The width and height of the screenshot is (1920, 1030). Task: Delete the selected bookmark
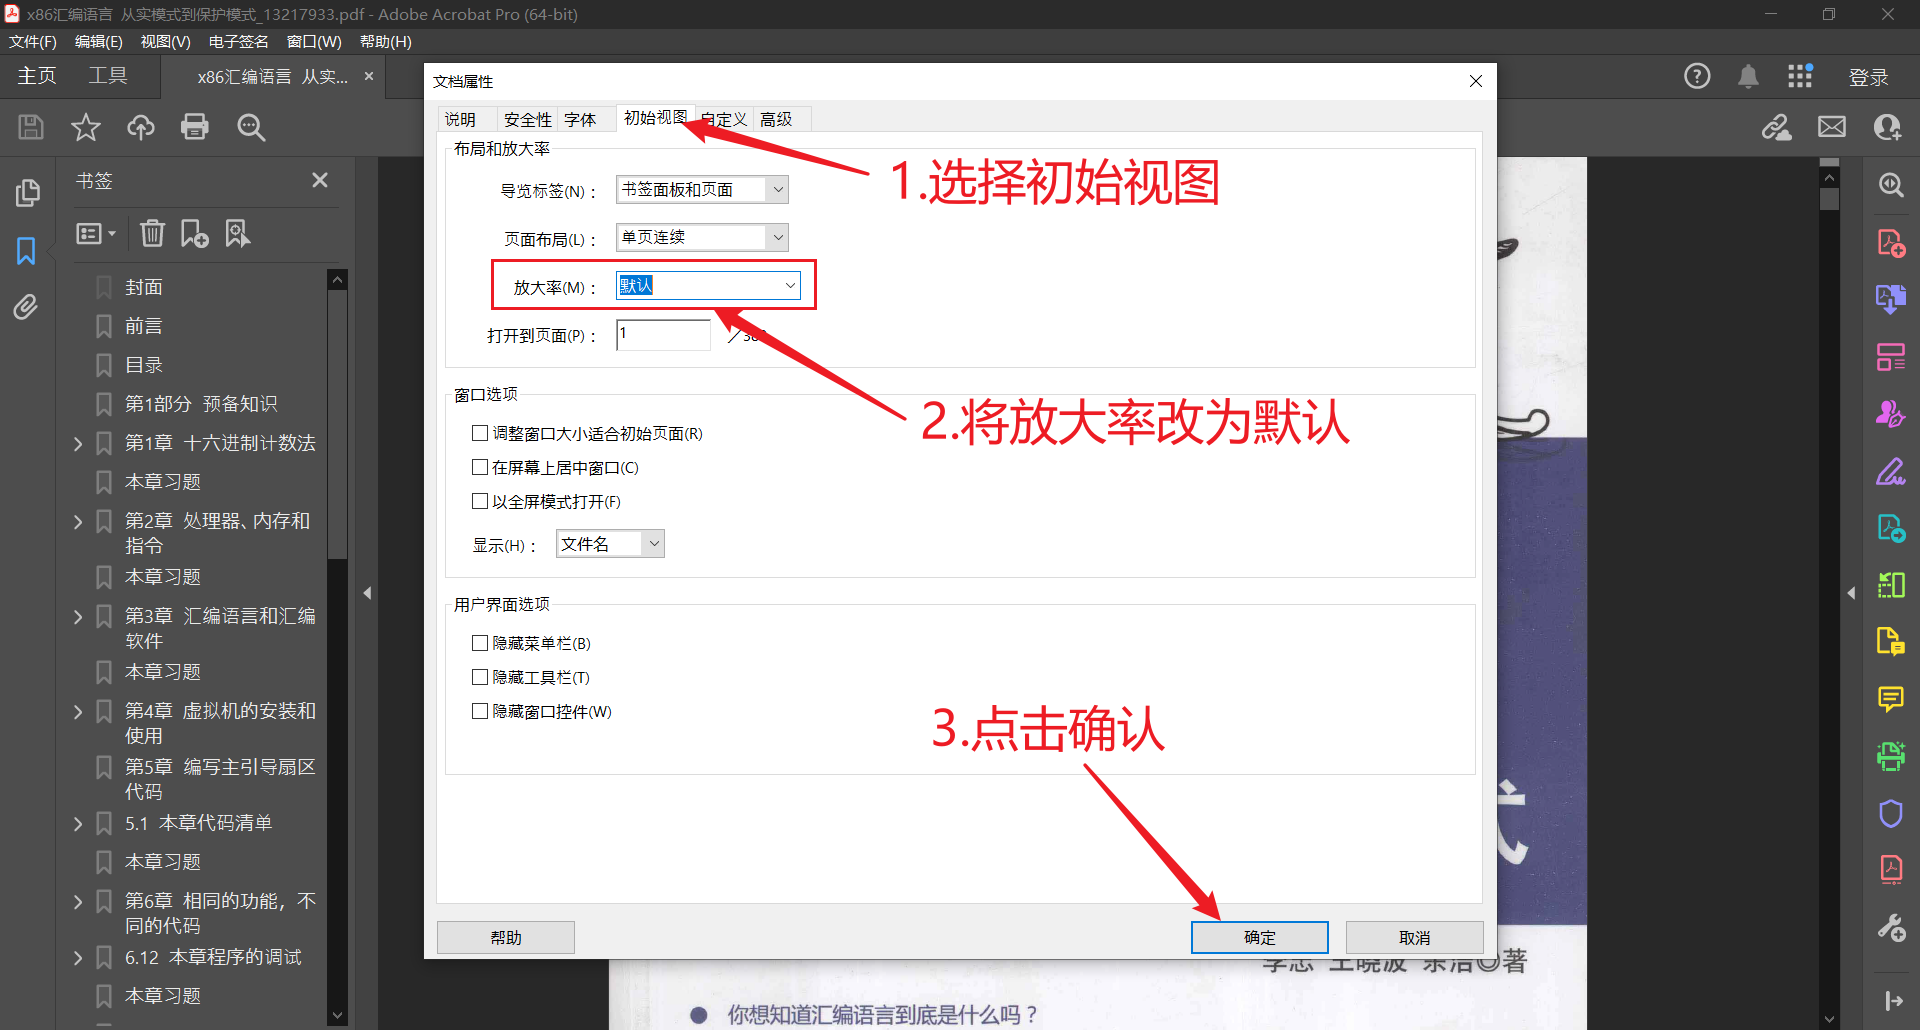pyautogui.click(x=152, y=232)
